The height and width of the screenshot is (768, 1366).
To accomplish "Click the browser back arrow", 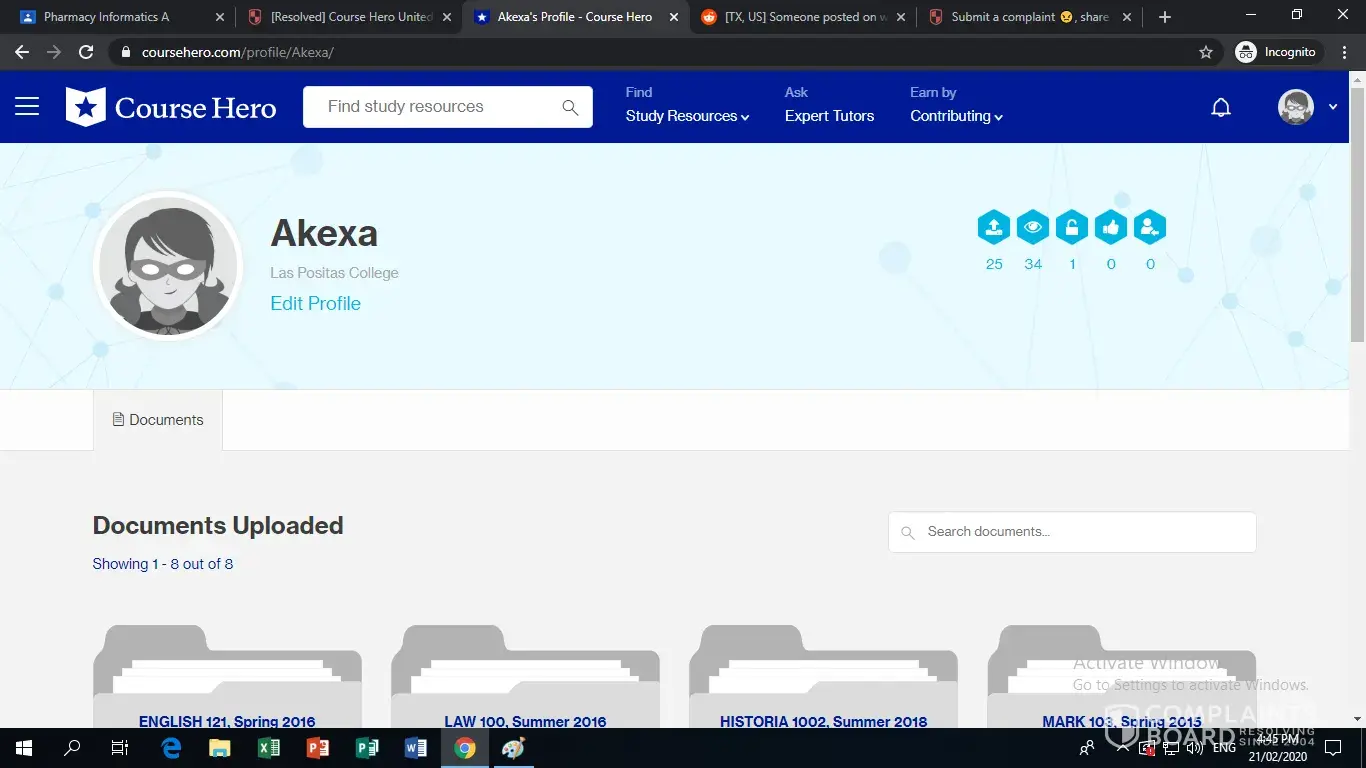I will click(x=22, y=52).
